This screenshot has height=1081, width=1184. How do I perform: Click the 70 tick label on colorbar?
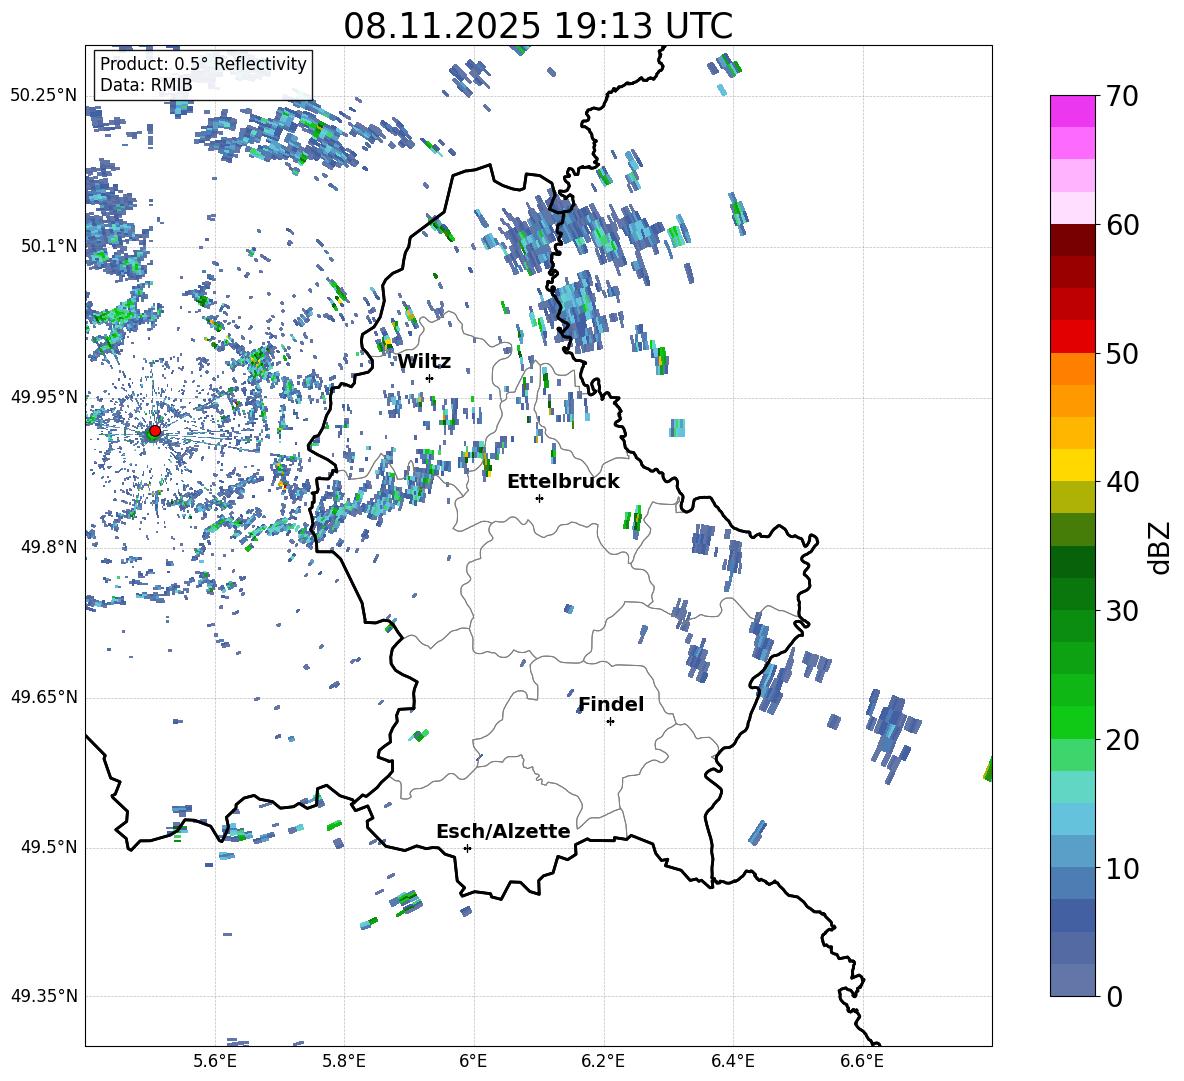(1124, 96)
